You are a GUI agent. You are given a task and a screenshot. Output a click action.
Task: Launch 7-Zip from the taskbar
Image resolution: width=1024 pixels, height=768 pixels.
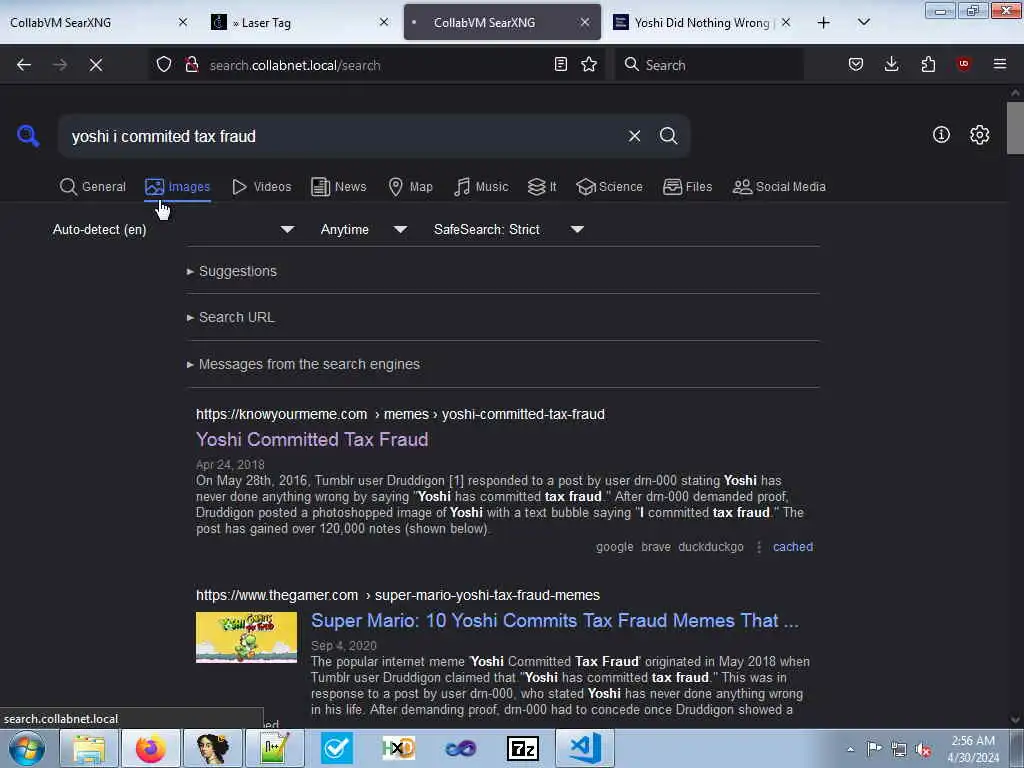(x=522, y=748)
